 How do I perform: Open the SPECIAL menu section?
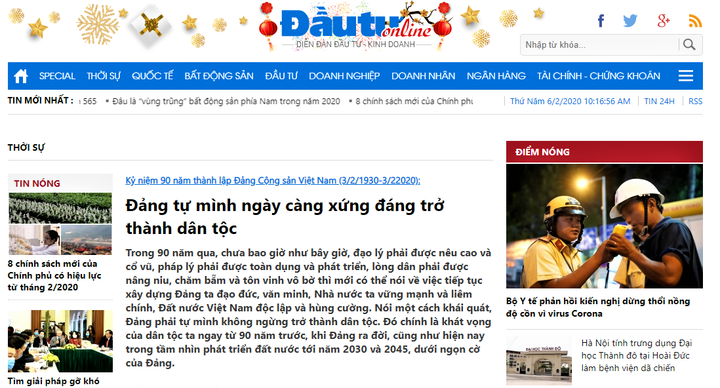[x=57, y=76]
